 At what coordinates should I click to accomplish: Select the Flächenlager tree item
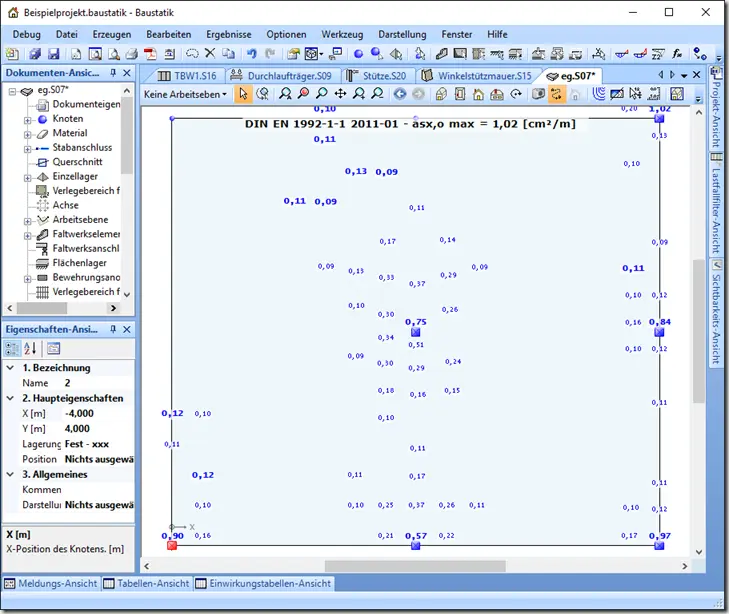coord(79,263)
